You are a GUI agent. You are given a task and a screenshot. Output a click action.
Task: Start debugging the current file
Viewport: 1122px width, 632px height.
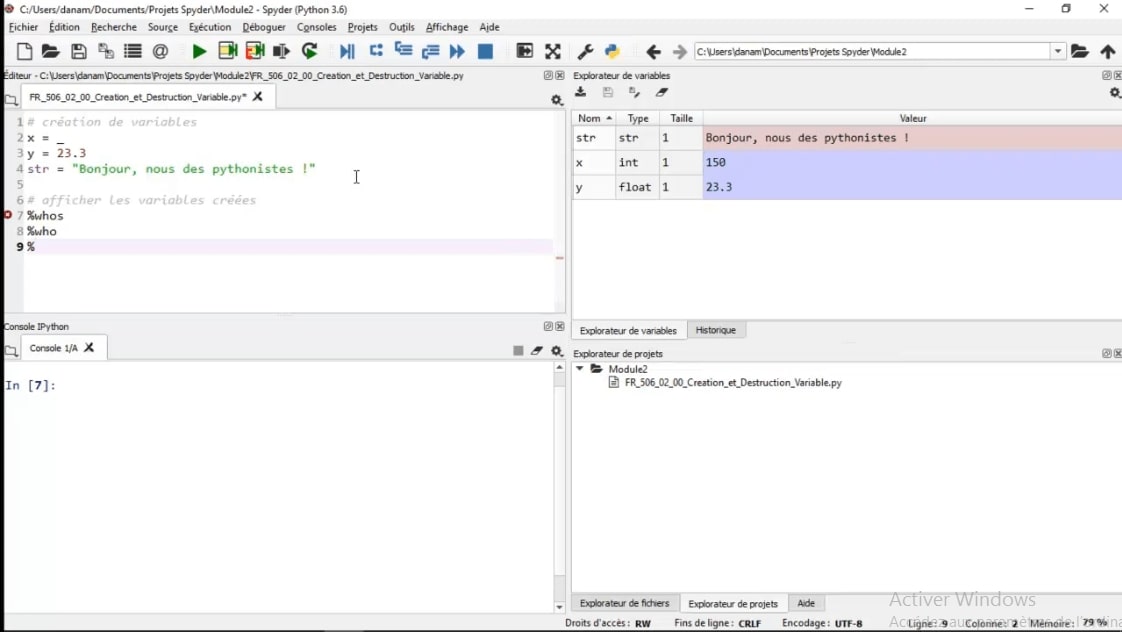click(x=347, y=51)
